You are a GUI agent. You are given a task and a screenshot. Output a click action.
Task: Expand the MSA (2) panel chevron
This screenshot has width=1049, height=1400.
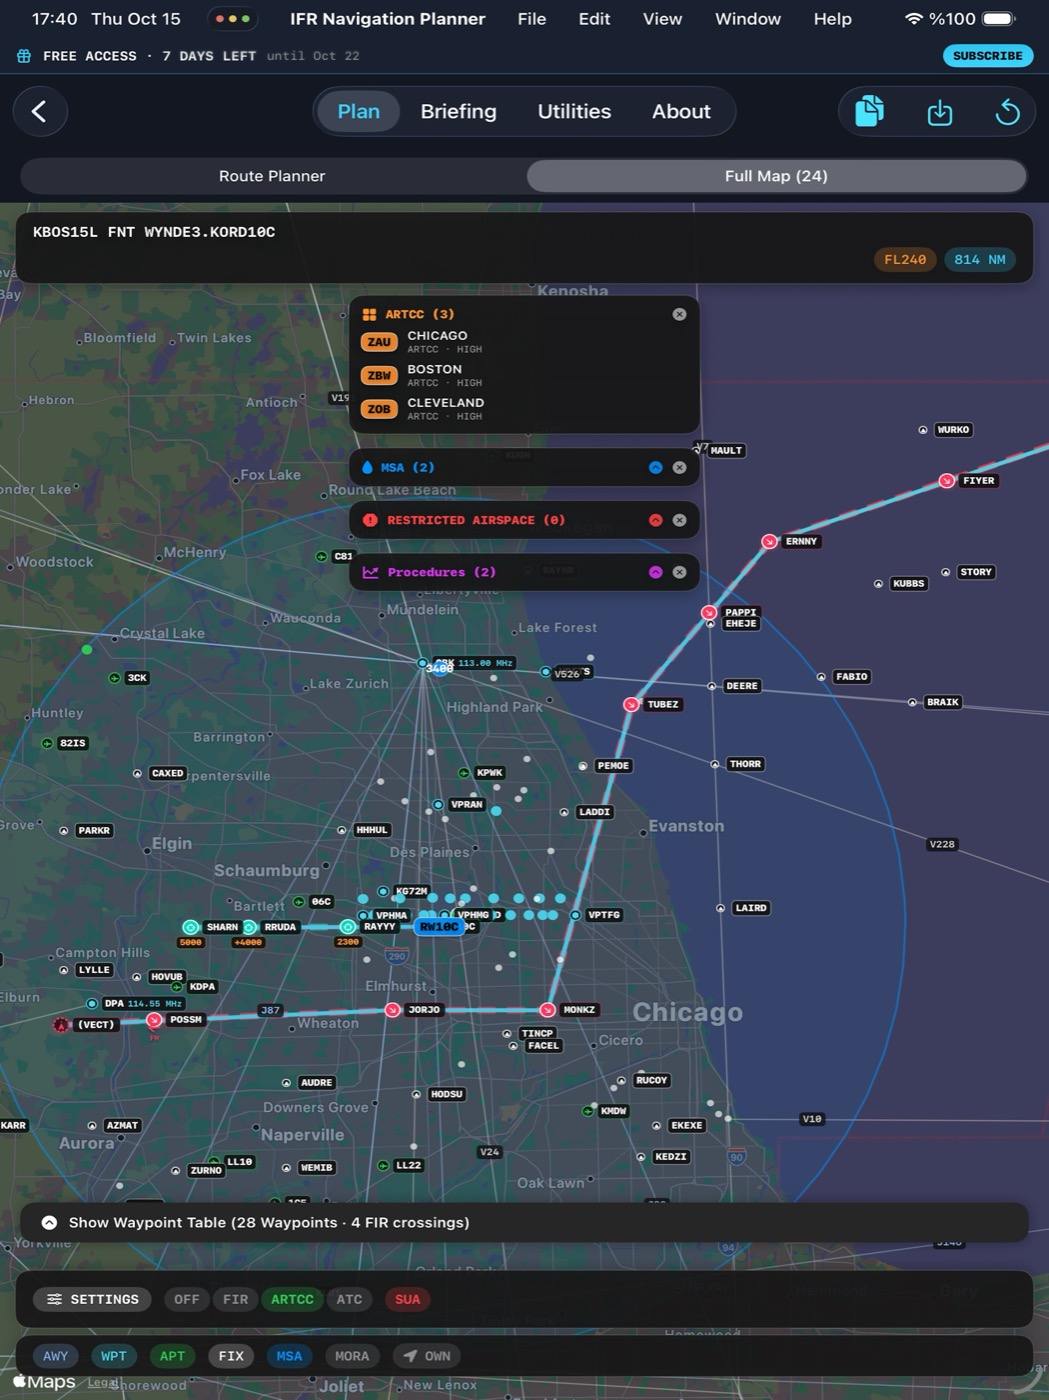point(655,467)
